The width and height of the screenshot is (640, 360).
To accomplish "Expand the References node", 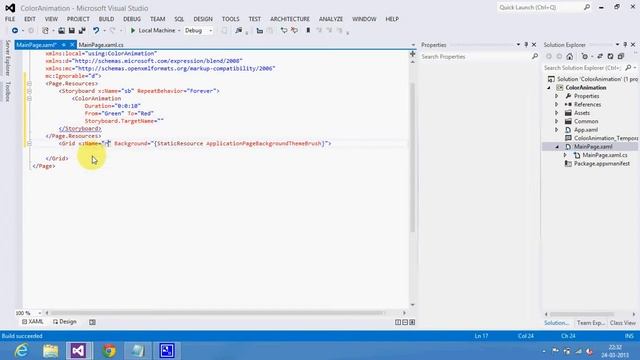I will 557,104.
